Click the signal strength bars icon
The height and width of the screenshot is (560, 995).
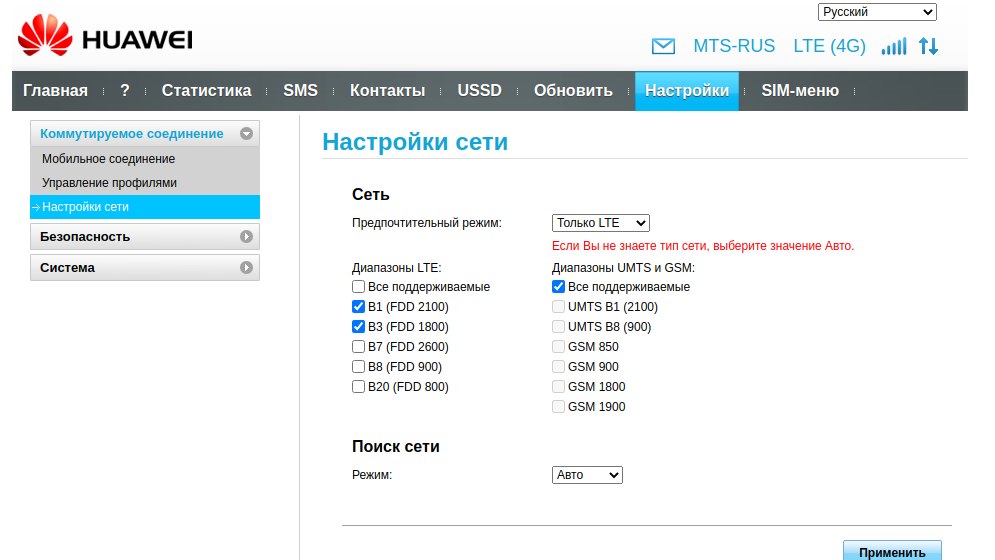click(x=893, y=46)
